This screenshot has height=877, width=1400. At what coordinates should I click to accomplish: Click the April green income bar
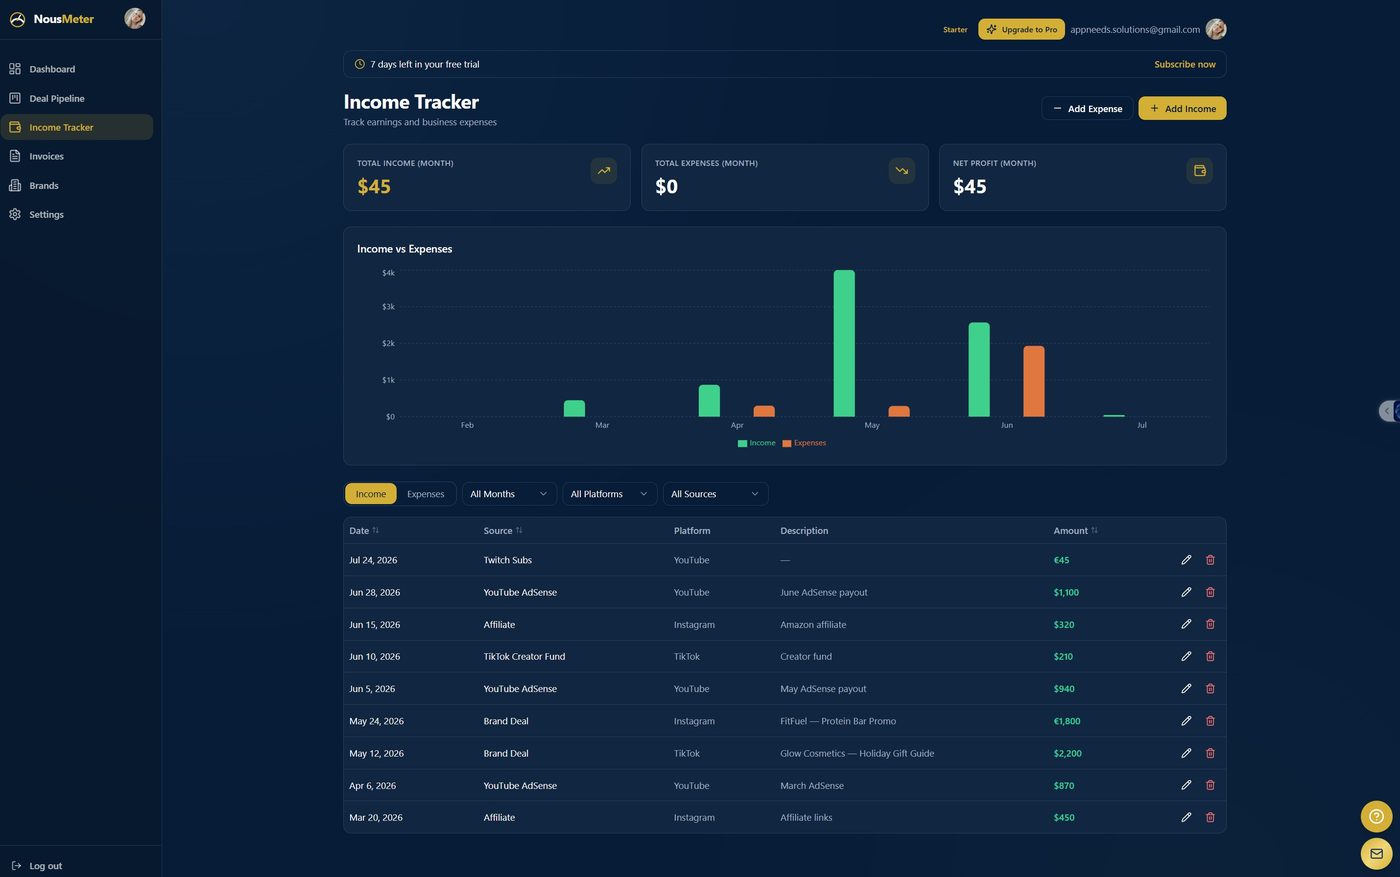point(709,401)
